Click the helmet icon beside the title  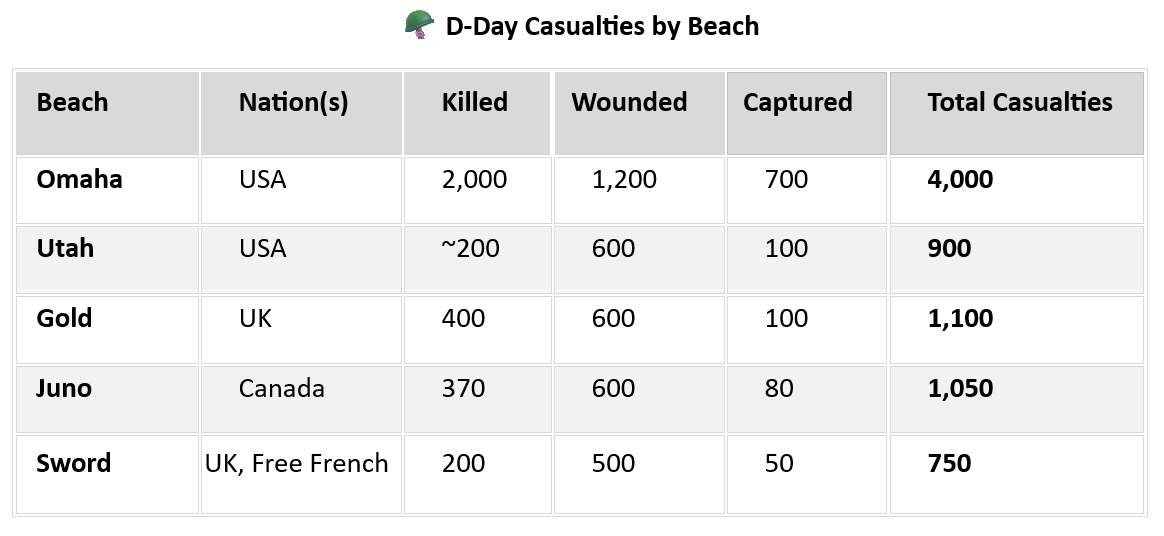[420, 25]
